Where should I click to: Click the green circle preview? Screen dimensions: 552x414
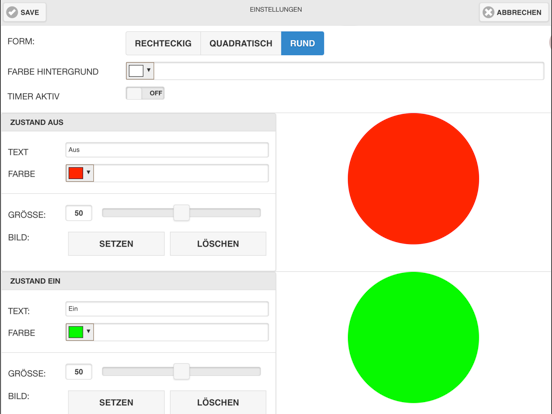pos(413,337)
